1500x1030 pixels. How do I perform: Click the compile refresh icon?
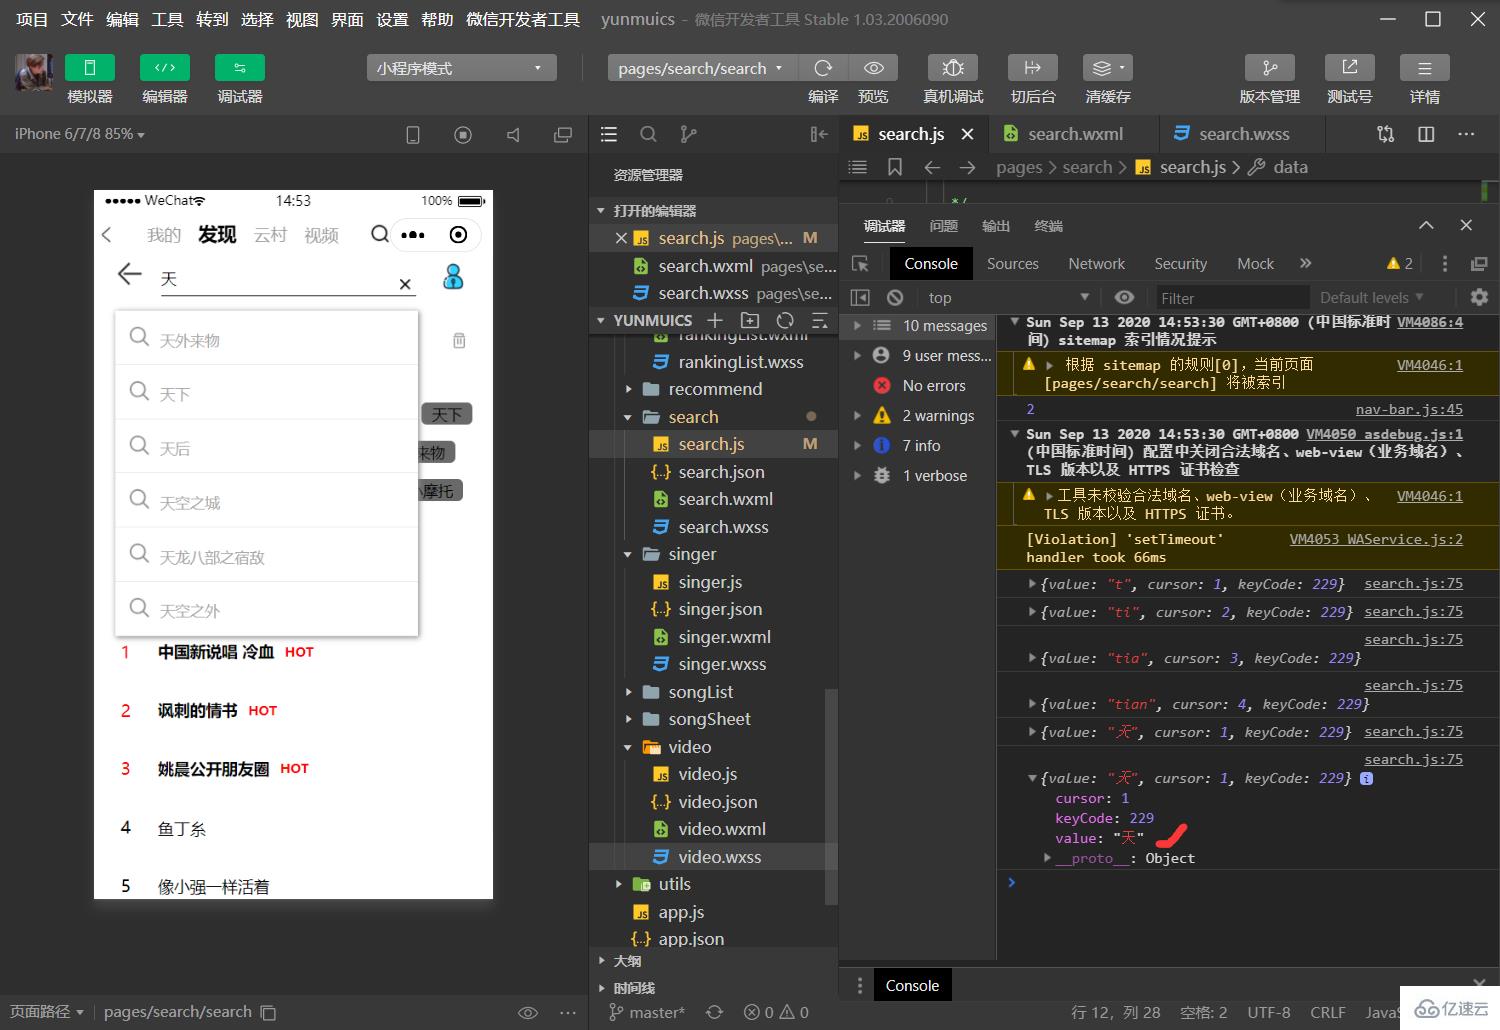click(x=823, y=68)
